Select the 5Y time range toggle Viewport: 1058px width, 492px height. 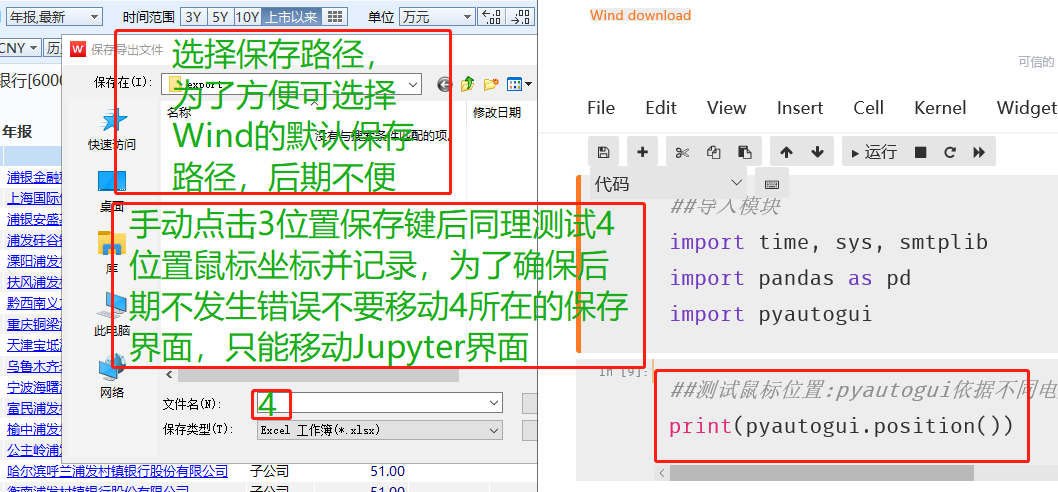220,17
